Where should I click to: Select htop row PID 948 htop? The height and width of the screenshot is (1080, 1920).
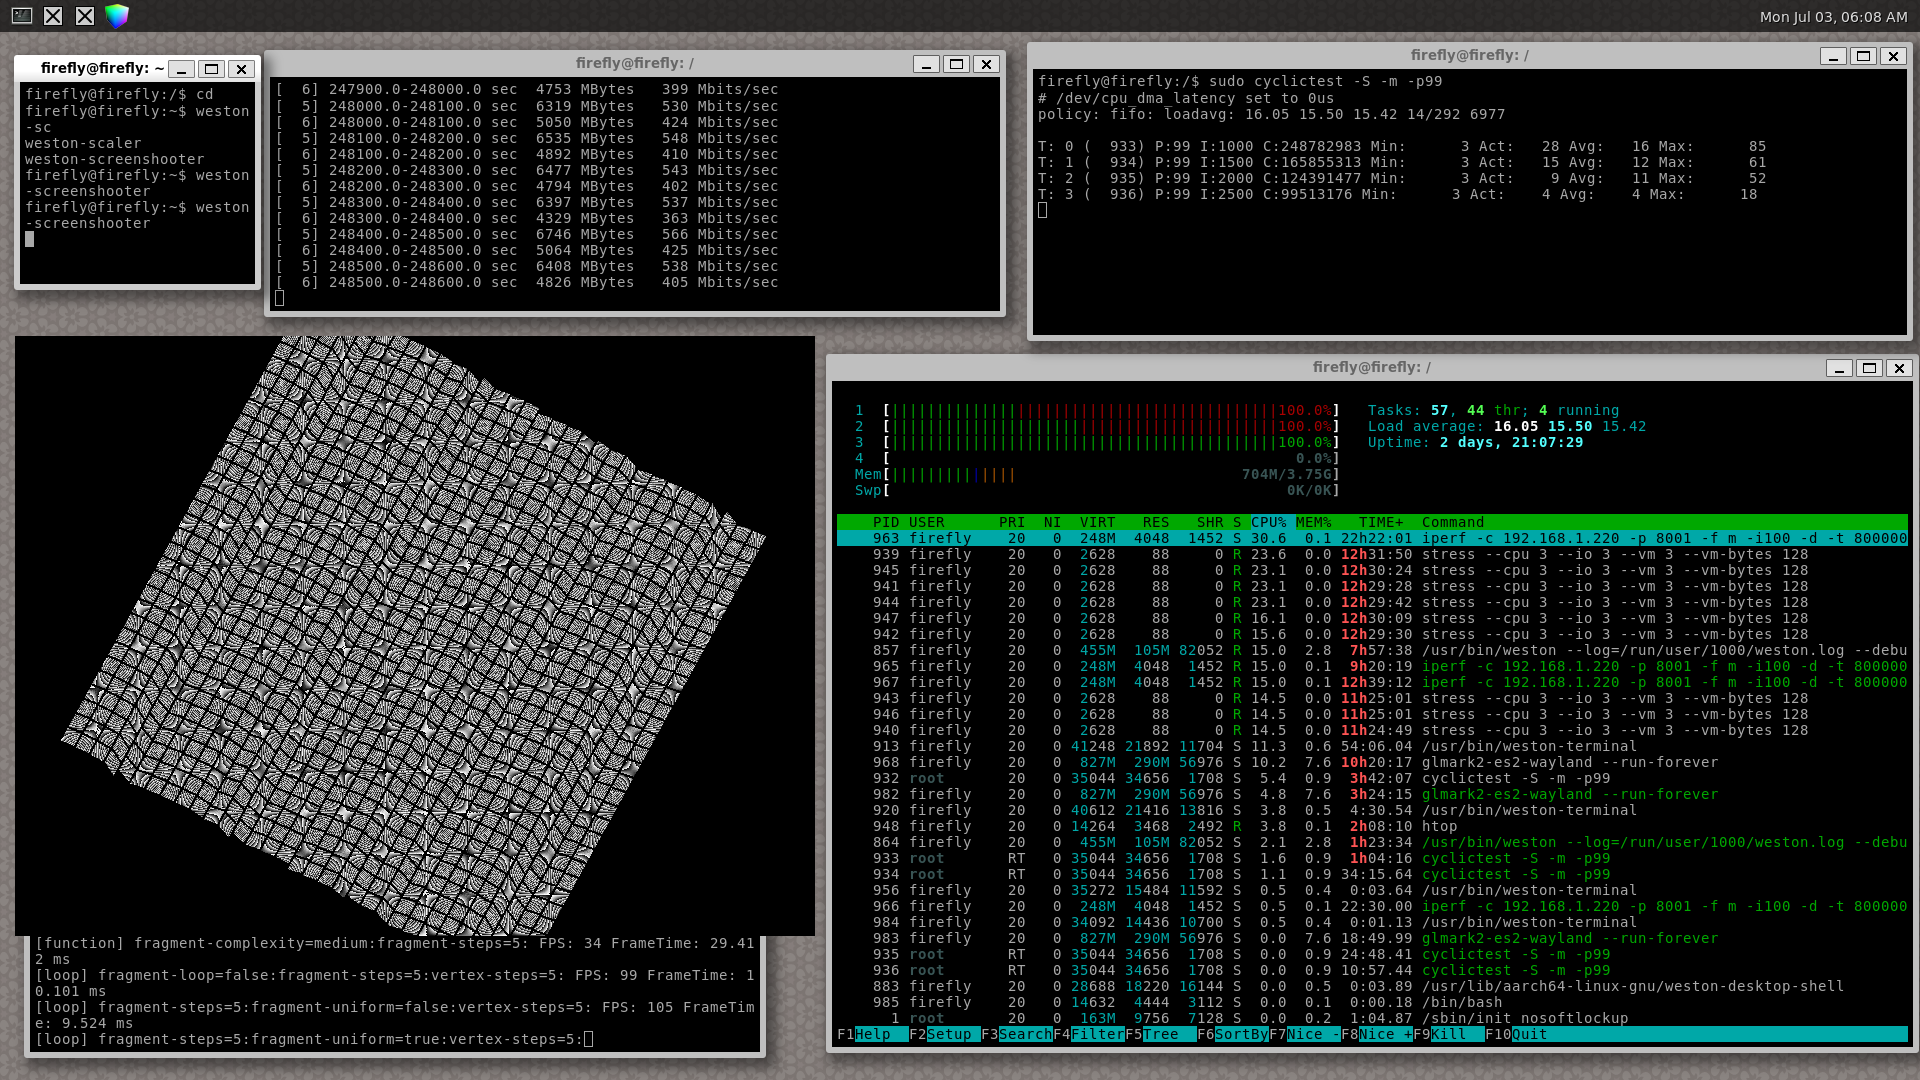point(1372,826)
